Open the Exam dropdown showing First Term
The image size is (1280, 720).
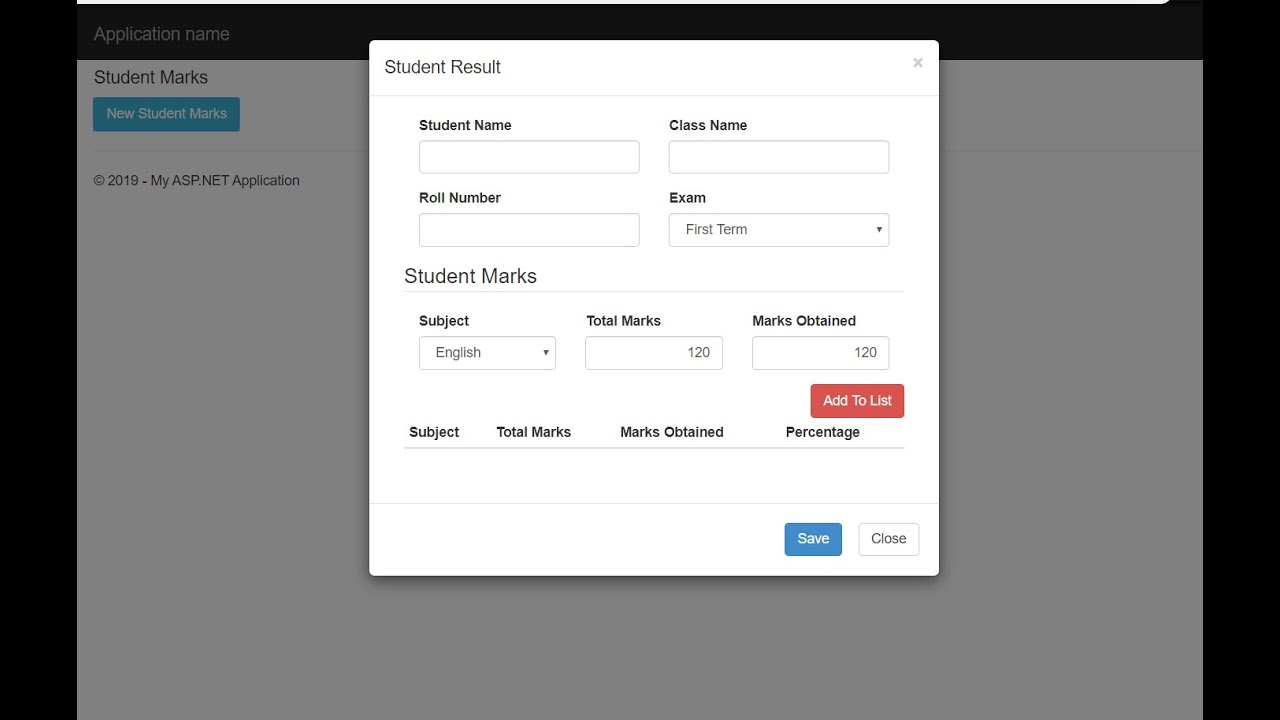tap(778, 230)
